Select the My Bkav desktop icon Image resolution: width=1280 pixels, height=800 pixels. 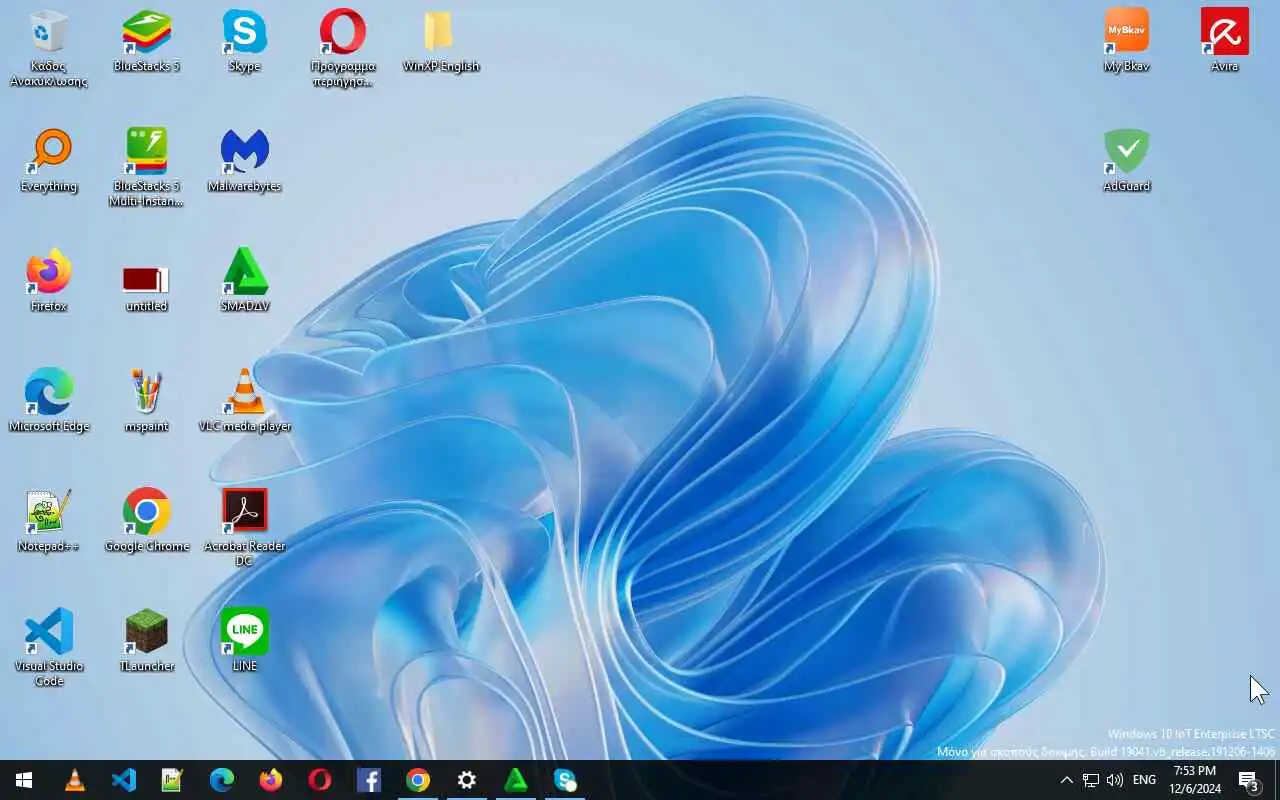point(1127,42)
